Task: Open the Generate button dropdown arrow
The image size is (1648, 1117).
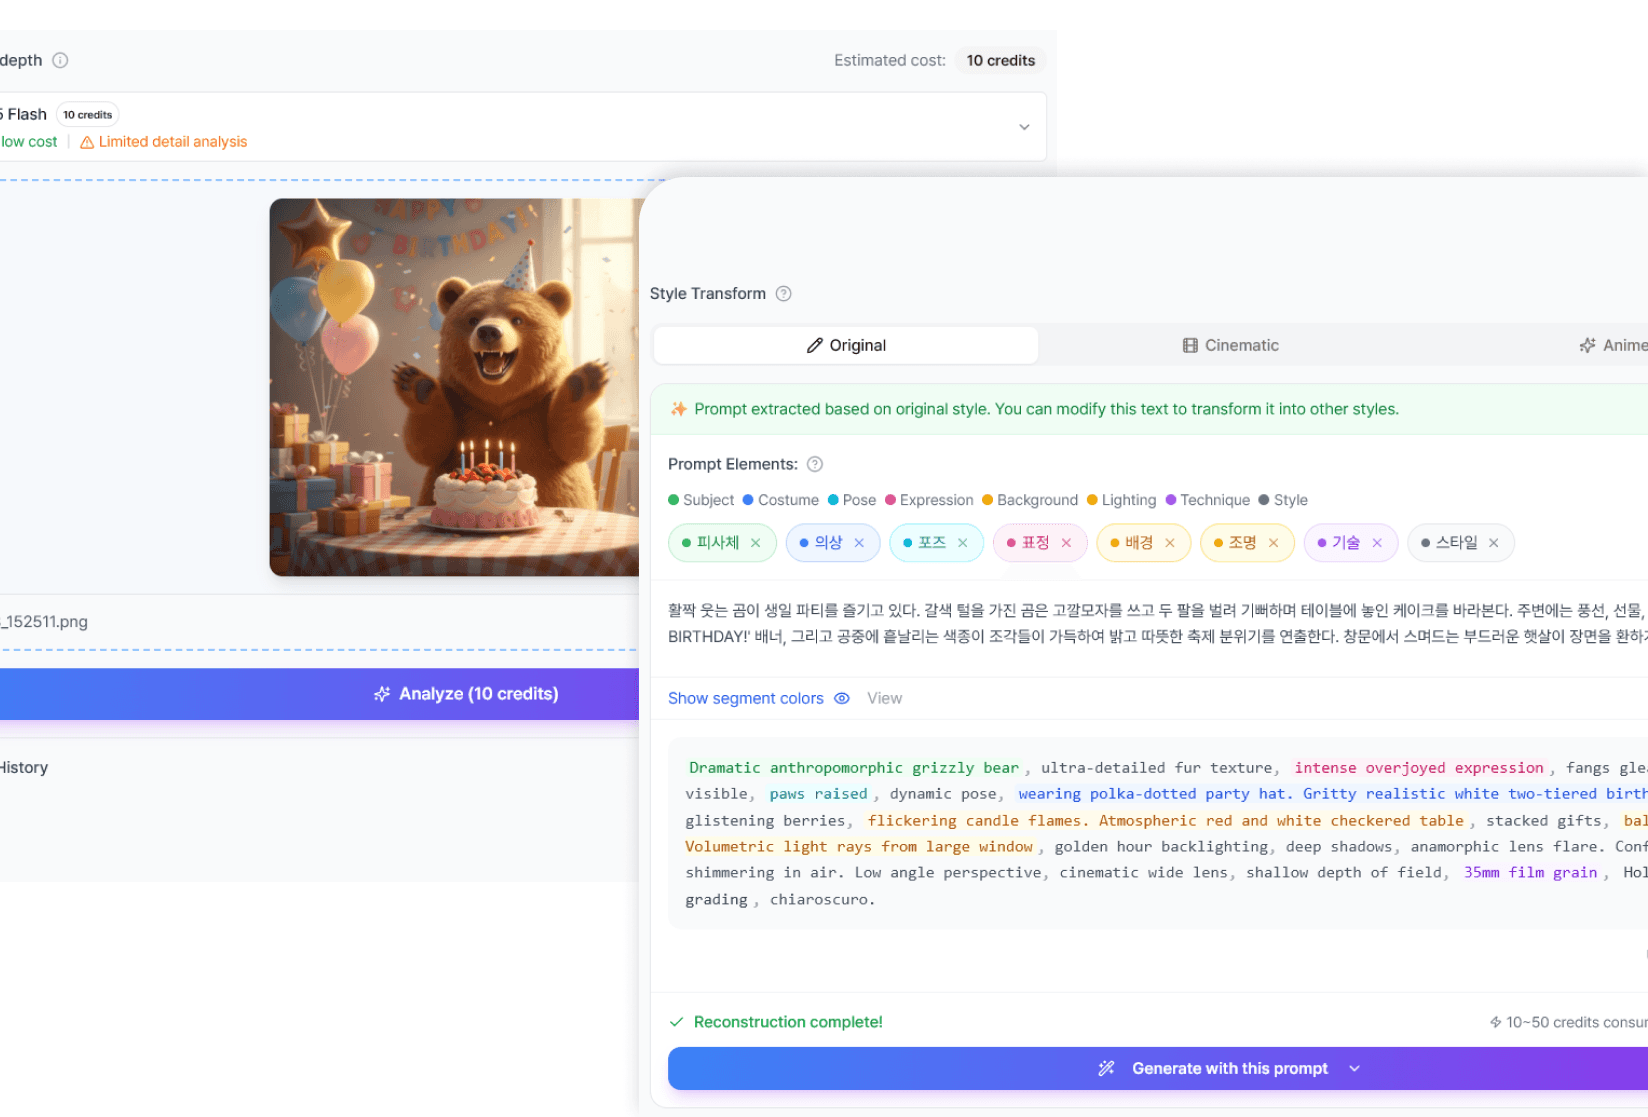Action: [x=1355, y=1068]
